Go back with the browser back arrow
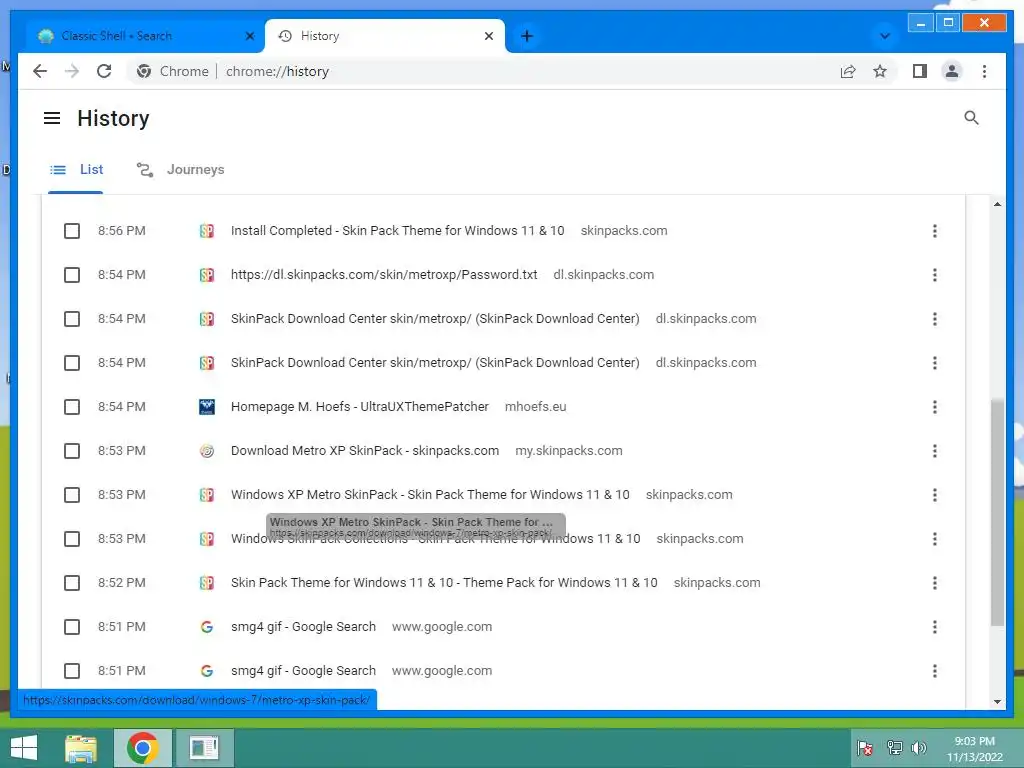The width and height of the screenshot is (1024, 768). click(x=40, y=71)
